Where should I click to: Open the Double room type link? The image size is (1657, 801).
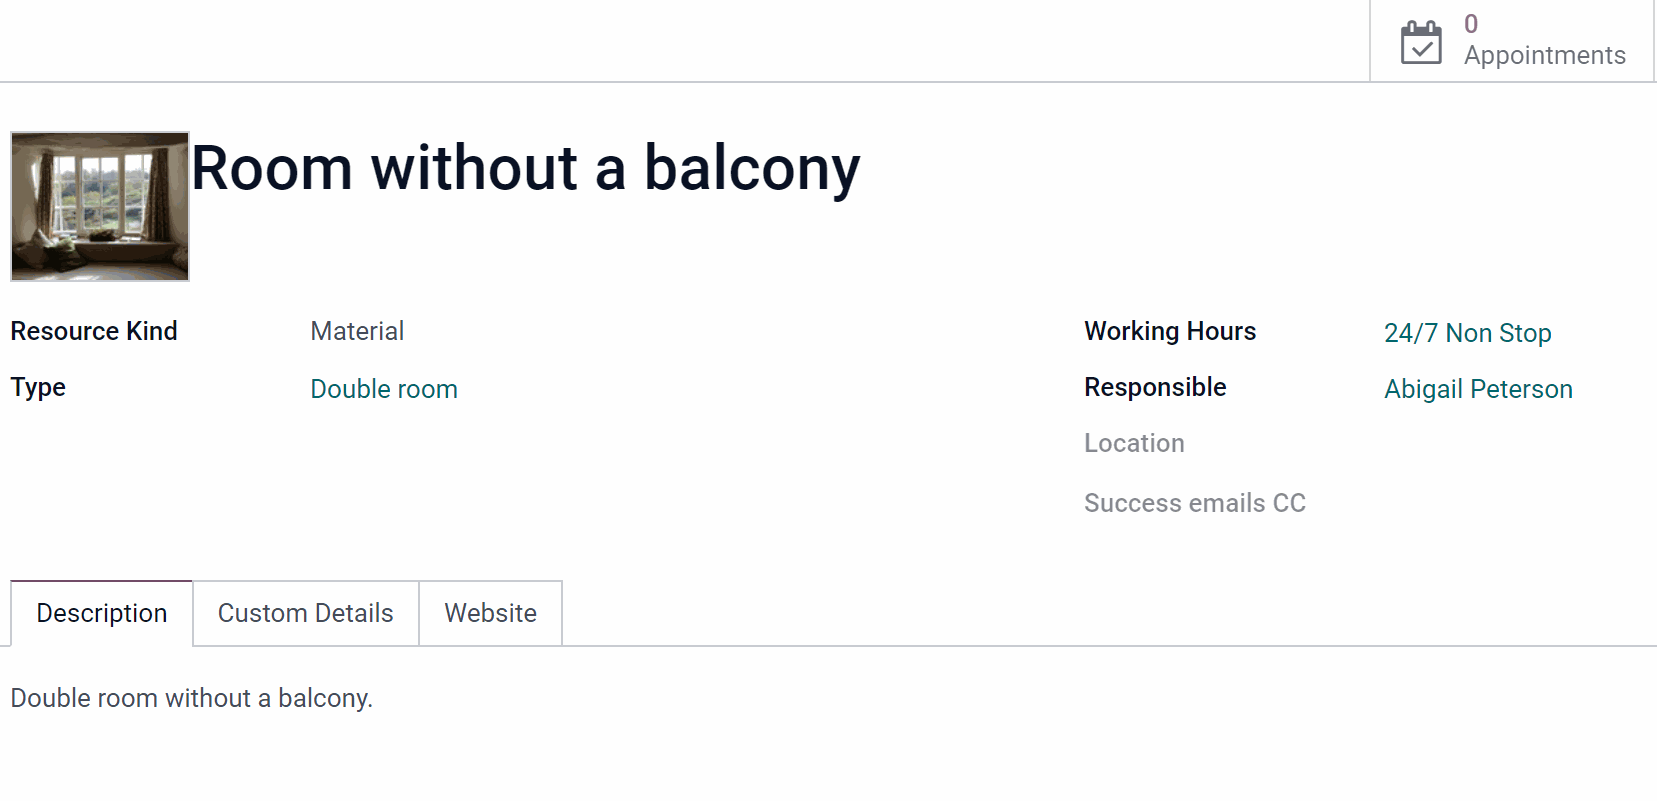384,389
